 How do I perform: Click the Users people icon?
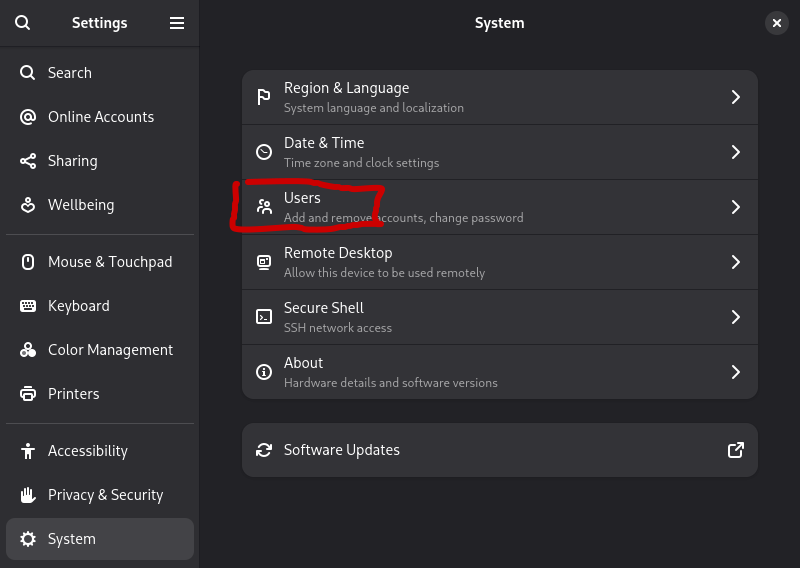tap(264, 207)
